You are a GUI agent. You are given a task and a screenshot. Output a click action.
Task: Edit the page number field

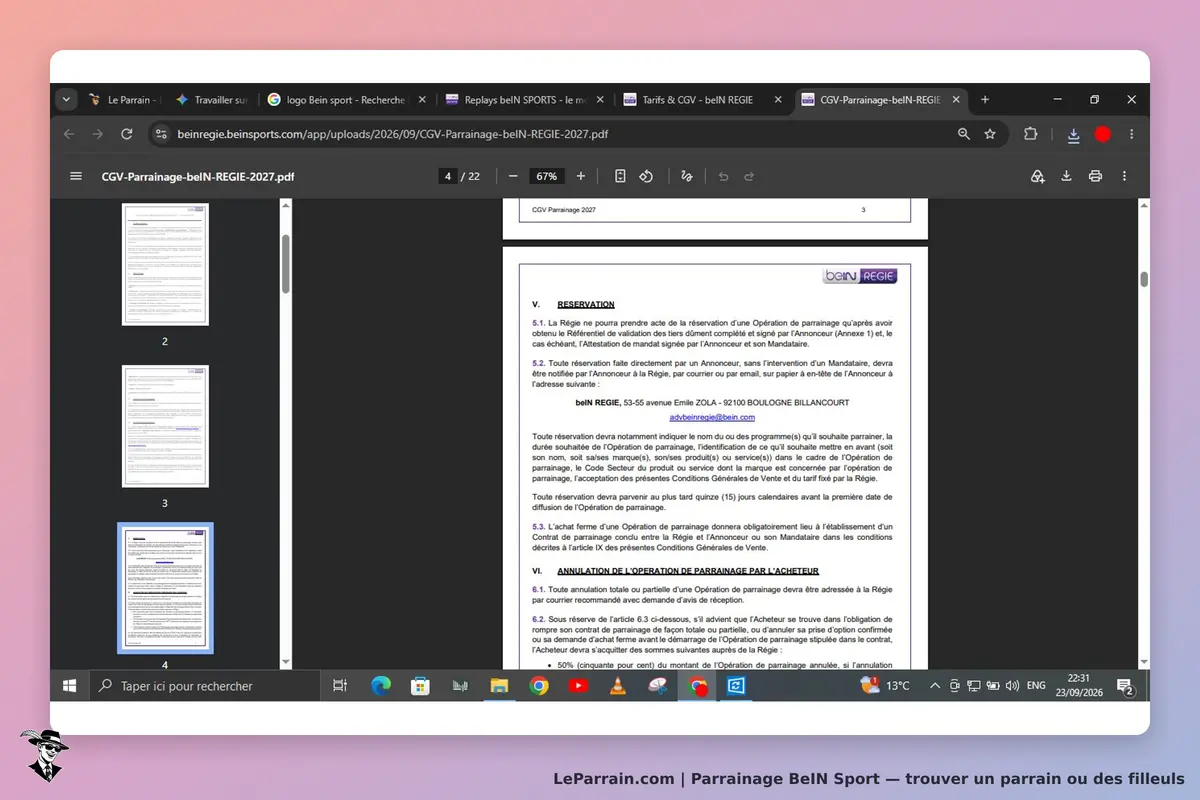point(448,176)
